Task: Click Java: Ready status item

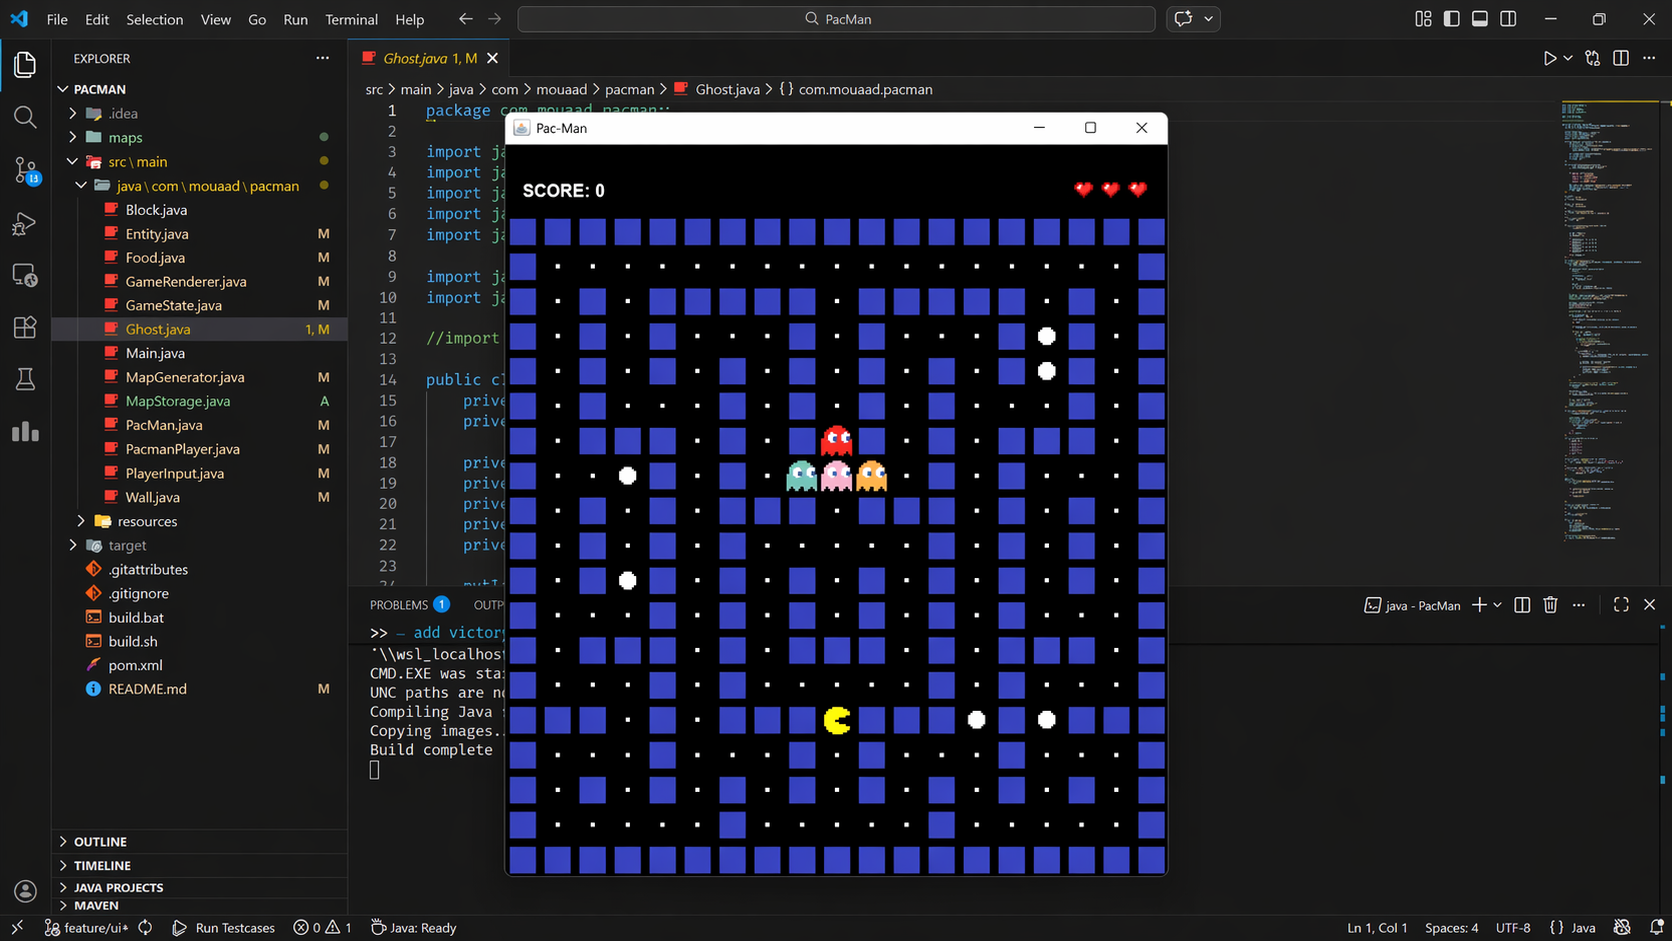Action: pyautogui.click(x=413, y=928)
